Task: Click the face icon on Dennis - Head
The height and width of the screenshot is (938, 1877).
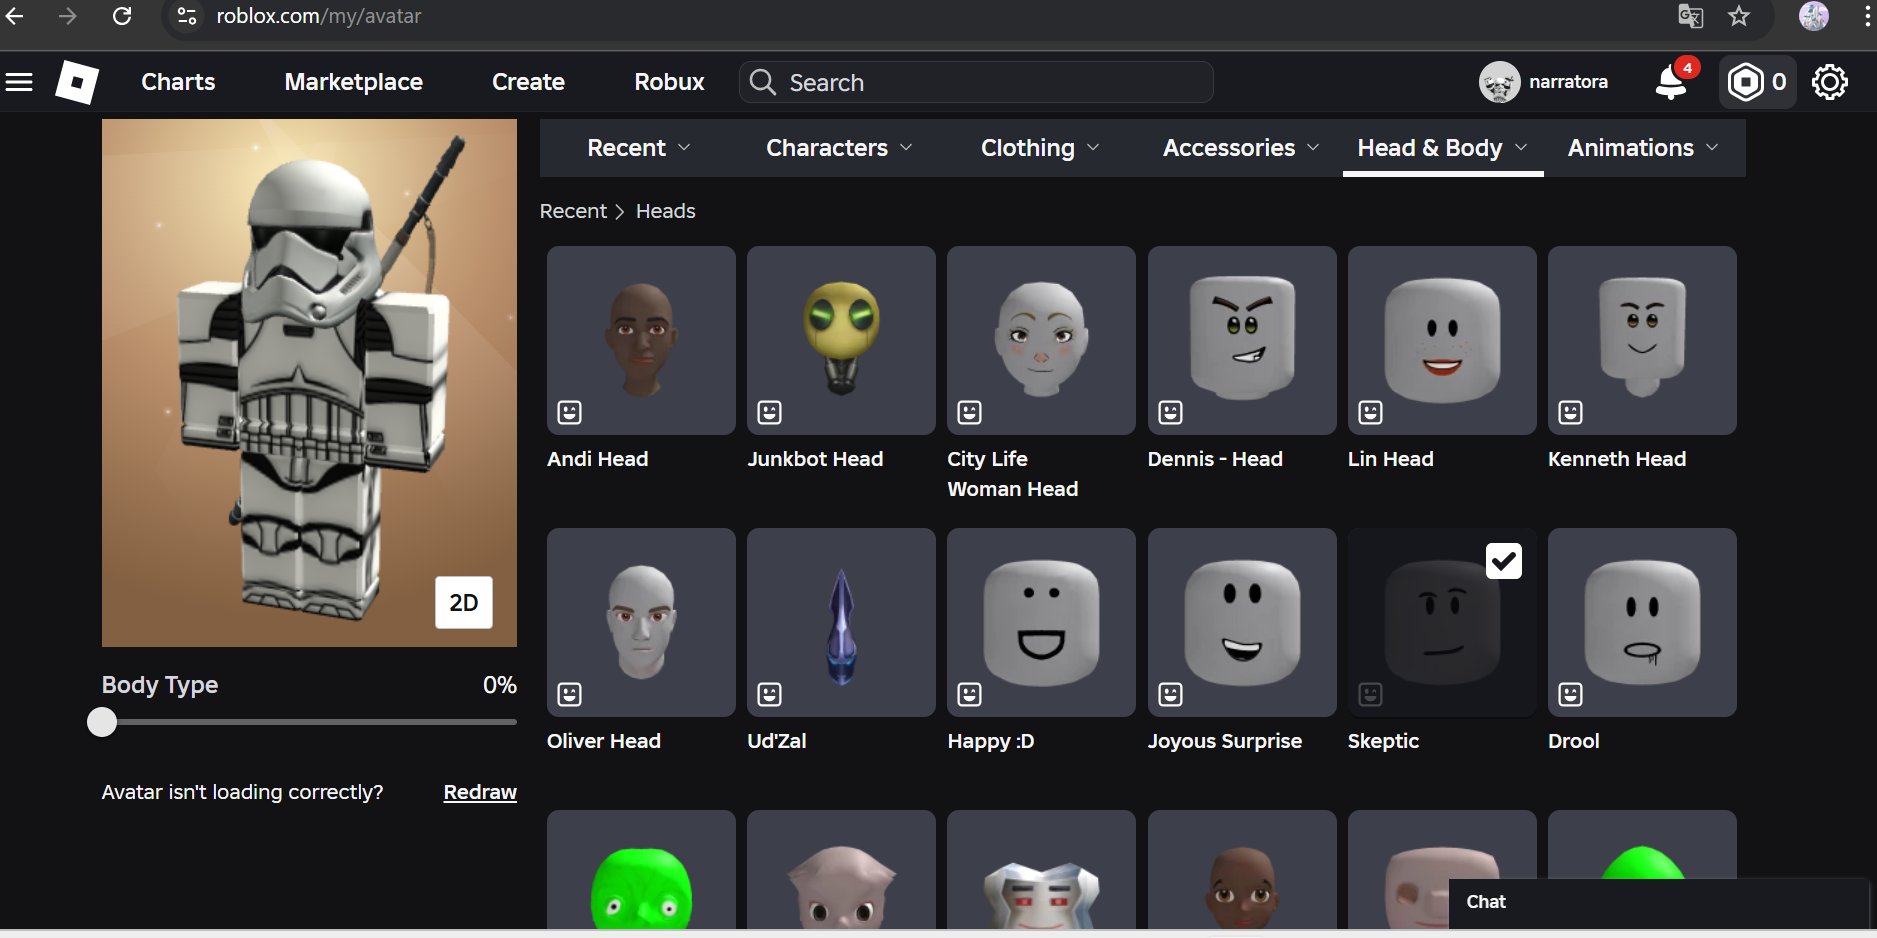Action: click(1171, 412)
